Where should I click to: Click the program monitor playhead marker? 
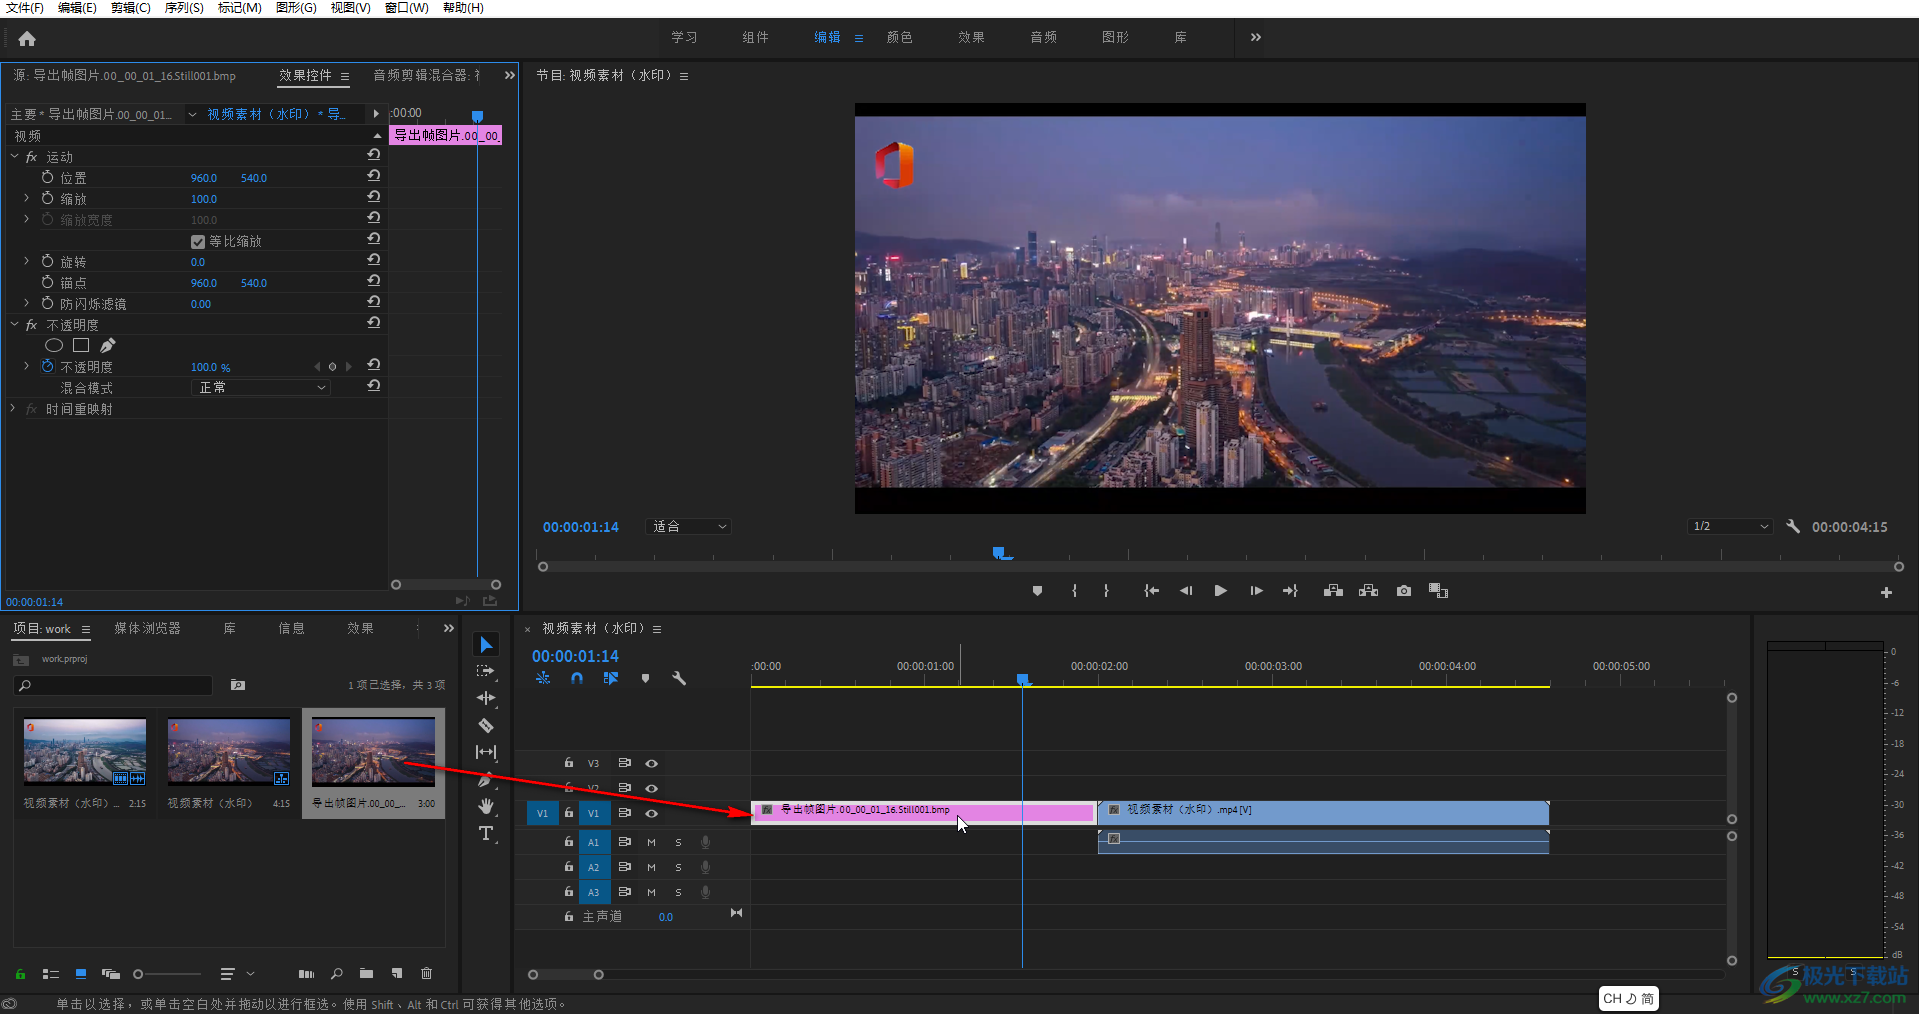998,552
